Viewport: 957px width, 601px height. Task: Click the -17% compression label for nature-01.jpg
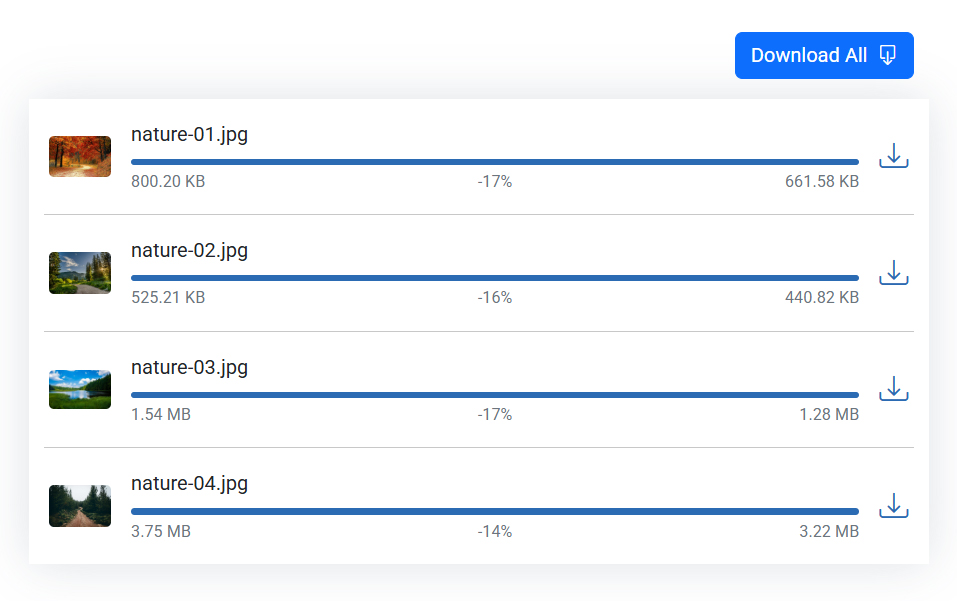494,181
